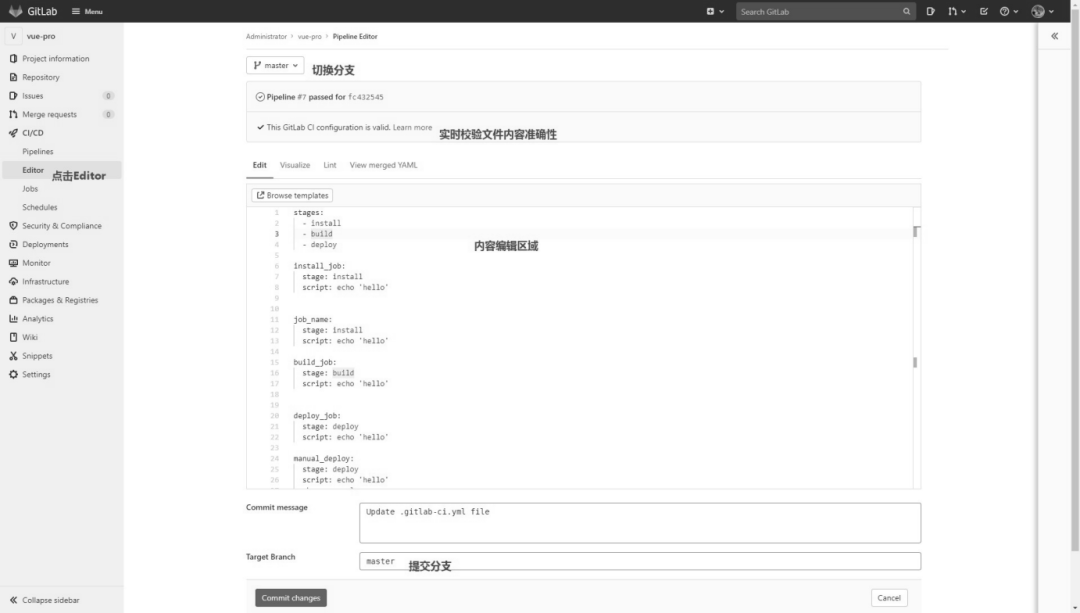The width and height of the screenshot is (1080, 613).
Task: Open Wiki in sidebar
Action: point(30,337)
